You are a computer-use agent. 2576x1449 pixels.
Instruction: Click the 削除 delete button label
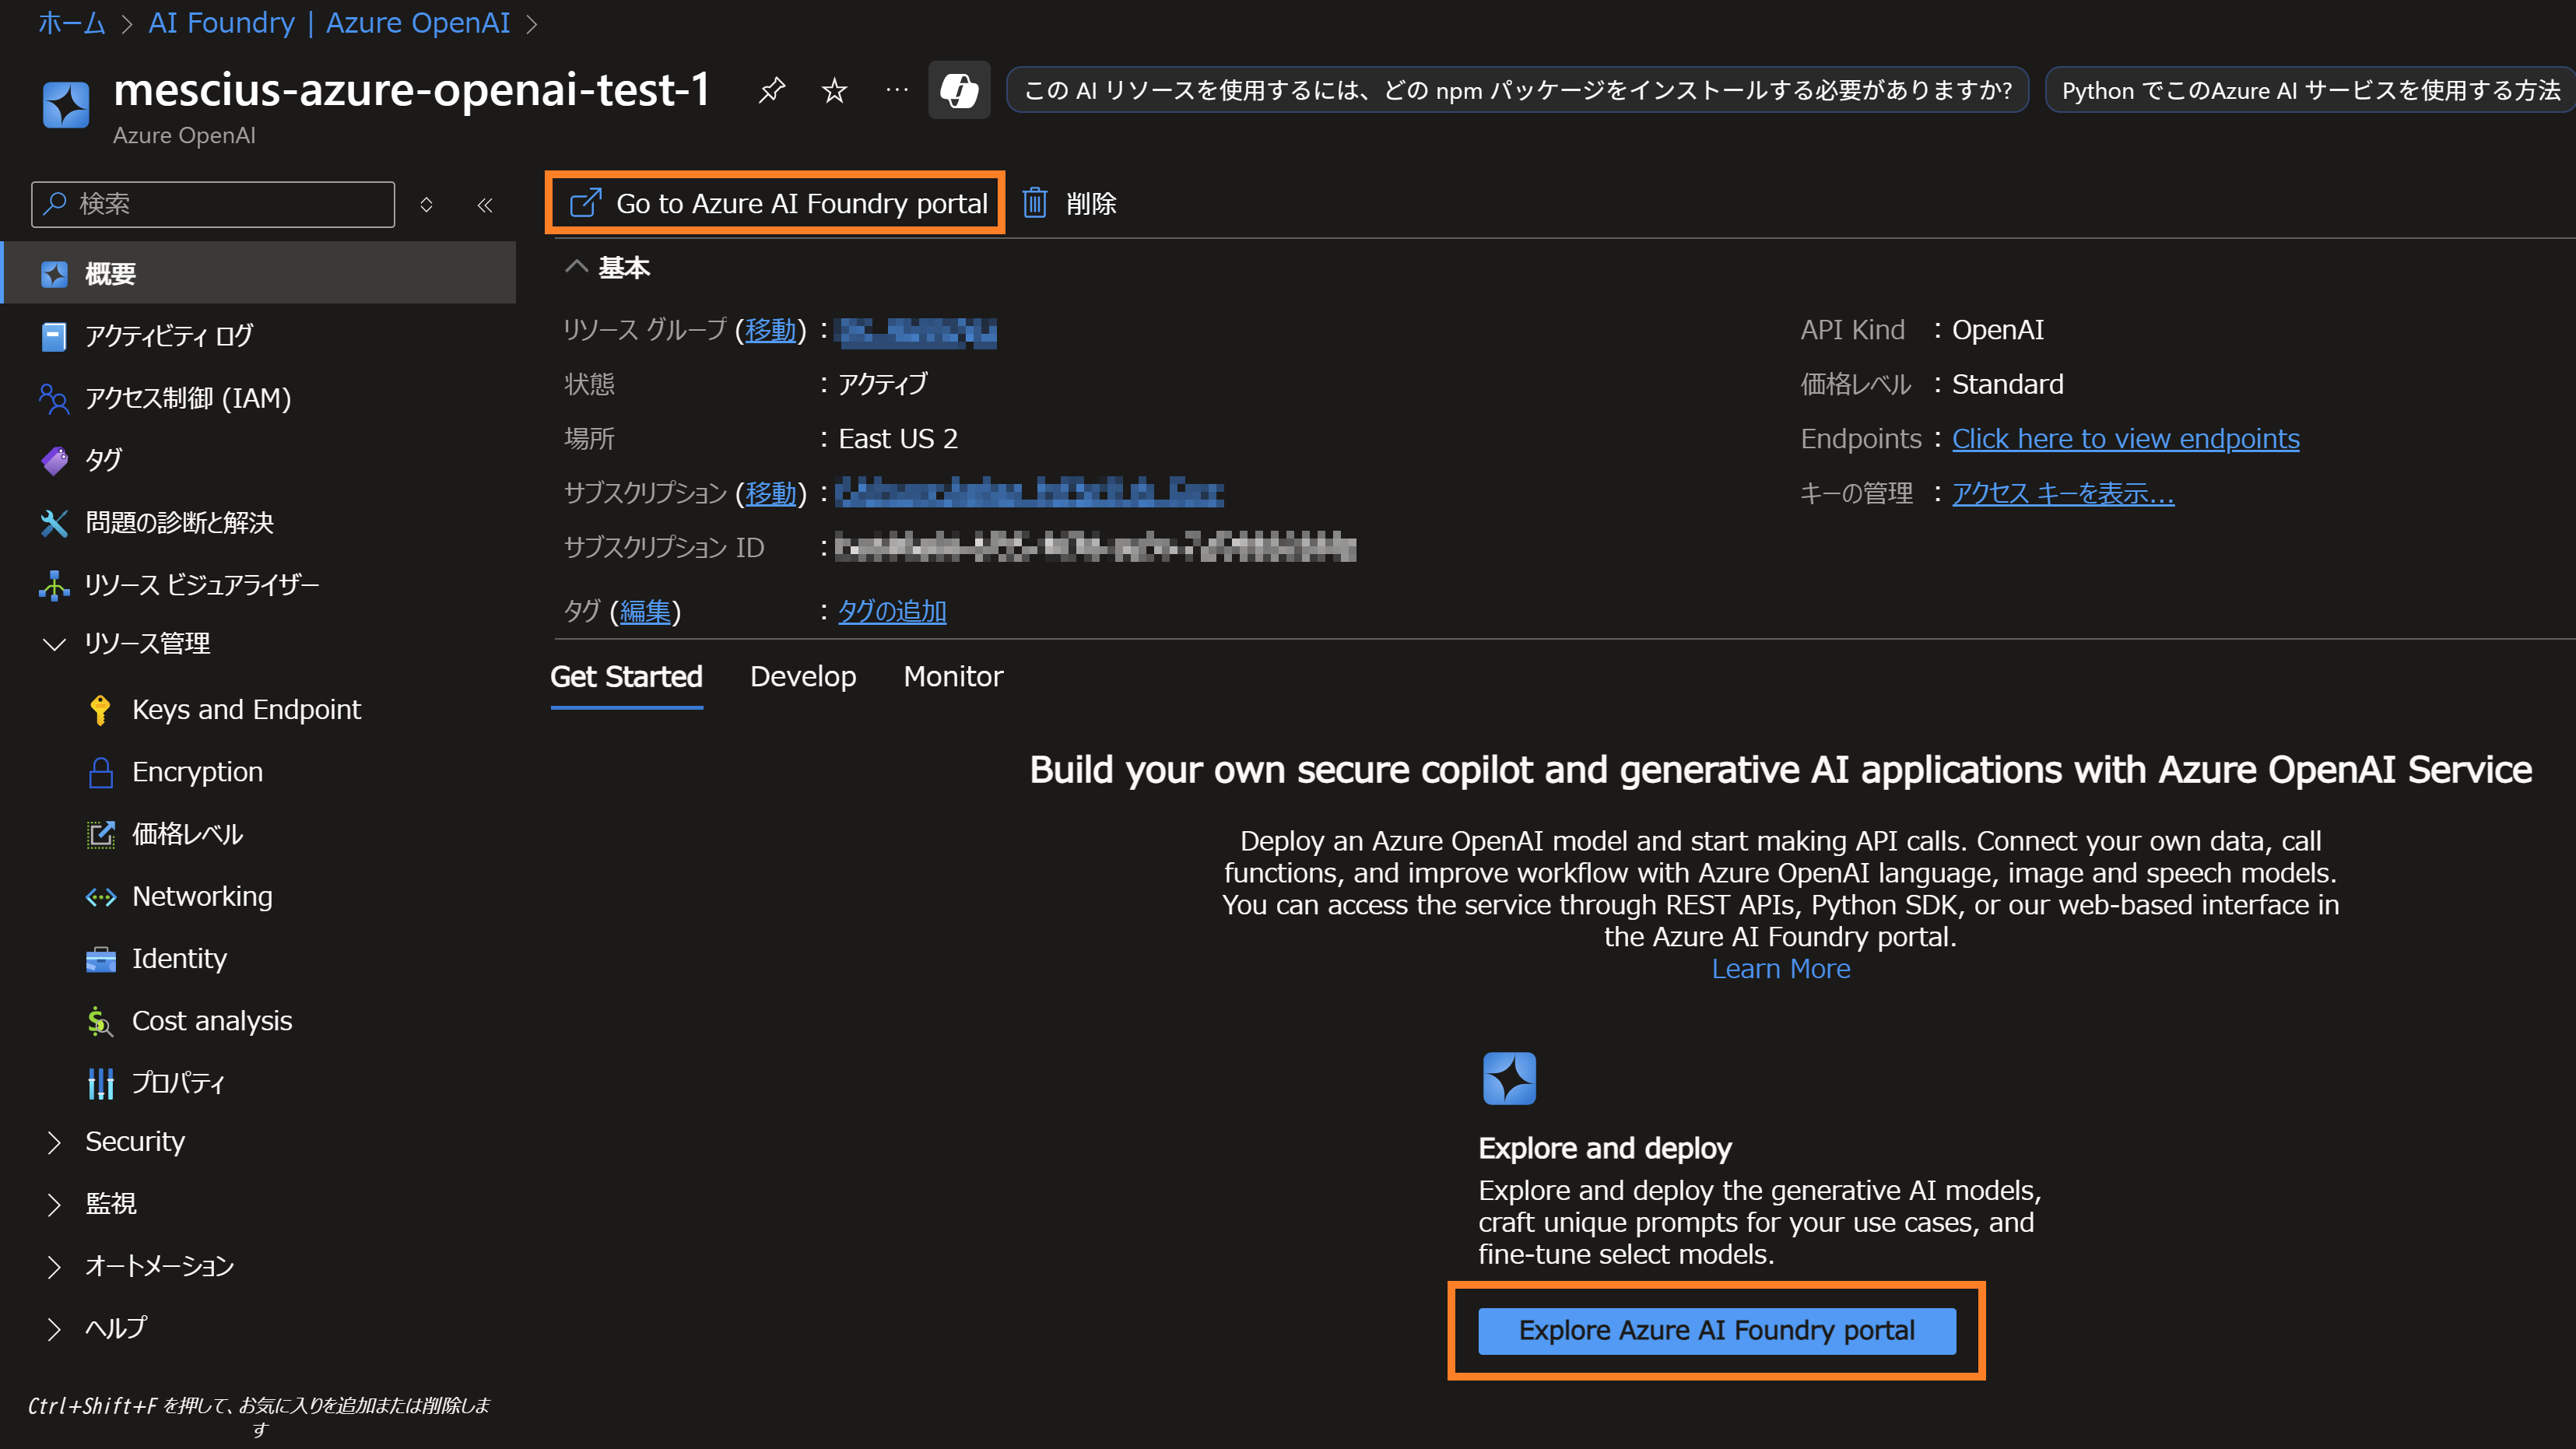coord(1091,204)
